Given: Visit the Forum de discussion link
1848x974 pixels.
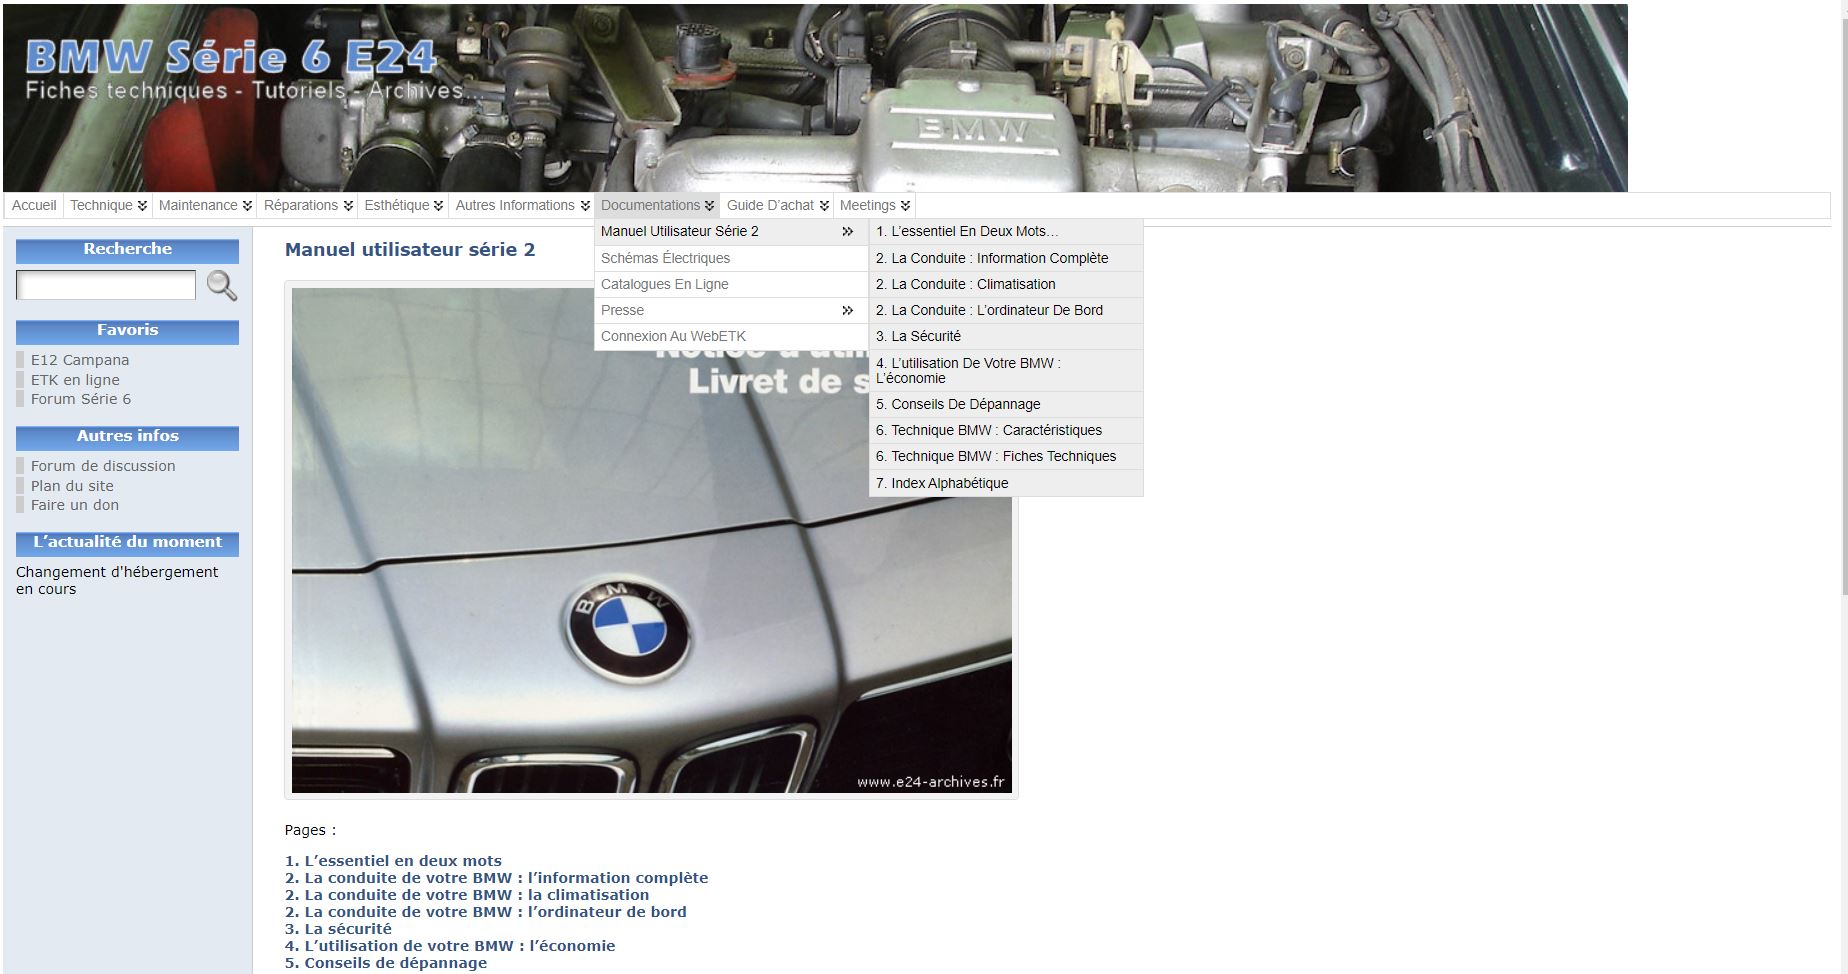Looking at the screenshot, I should (103, 466).
